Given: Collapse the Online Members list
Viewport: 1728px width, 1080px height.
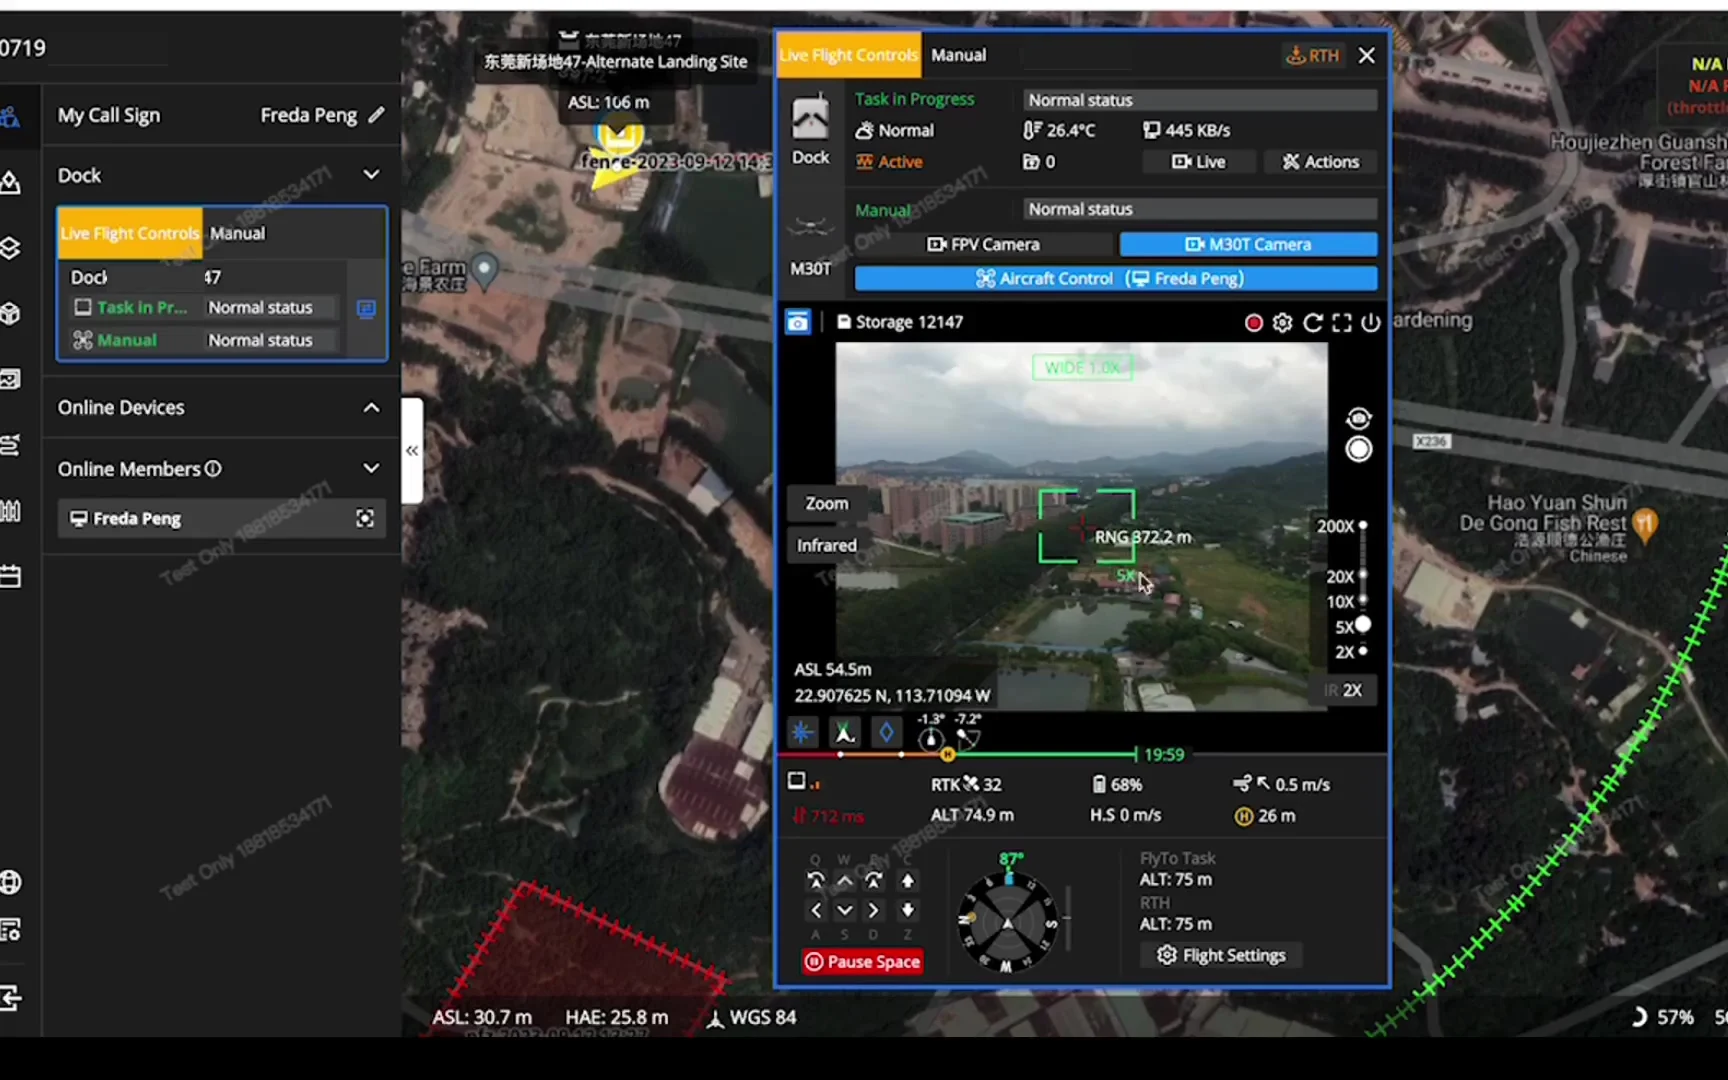Looking at the screenshot, I should pyautogui.click(x=371, y=469).
